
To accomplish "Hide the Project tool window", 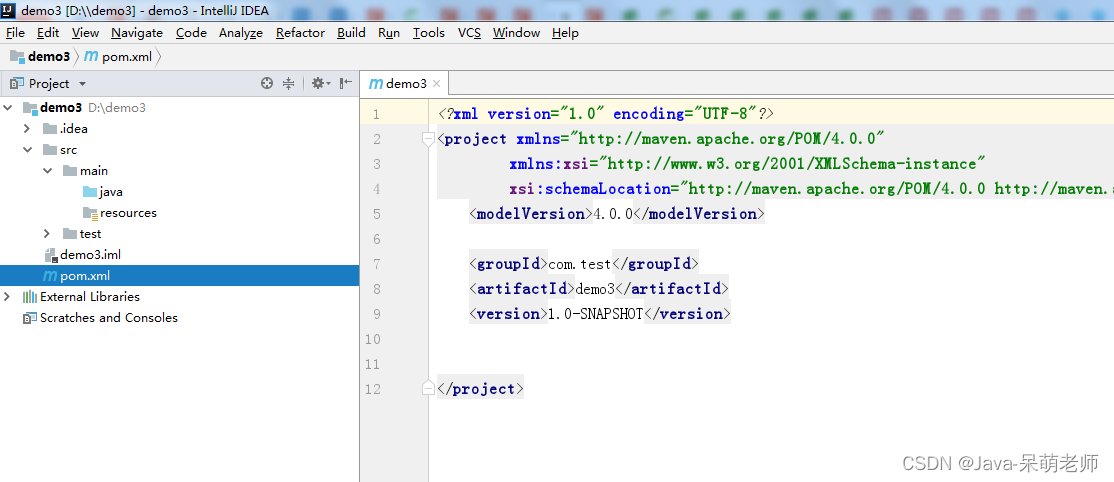I will pos(346,84).
